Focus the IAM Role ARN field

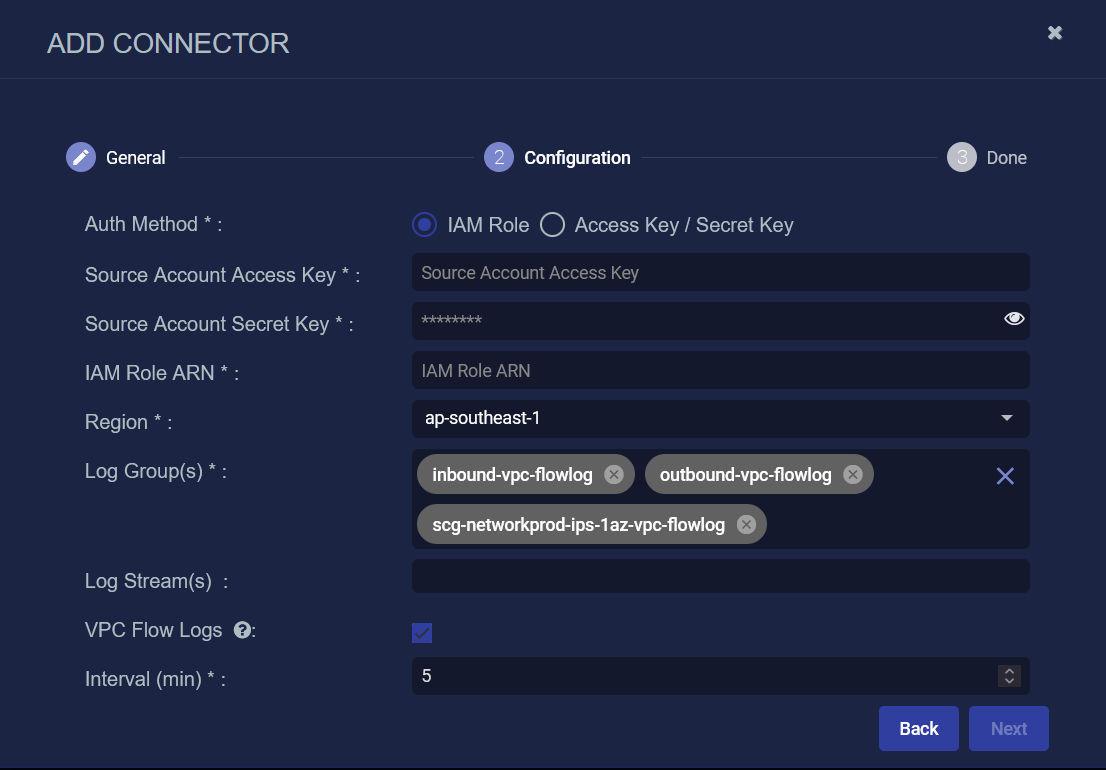720,370
